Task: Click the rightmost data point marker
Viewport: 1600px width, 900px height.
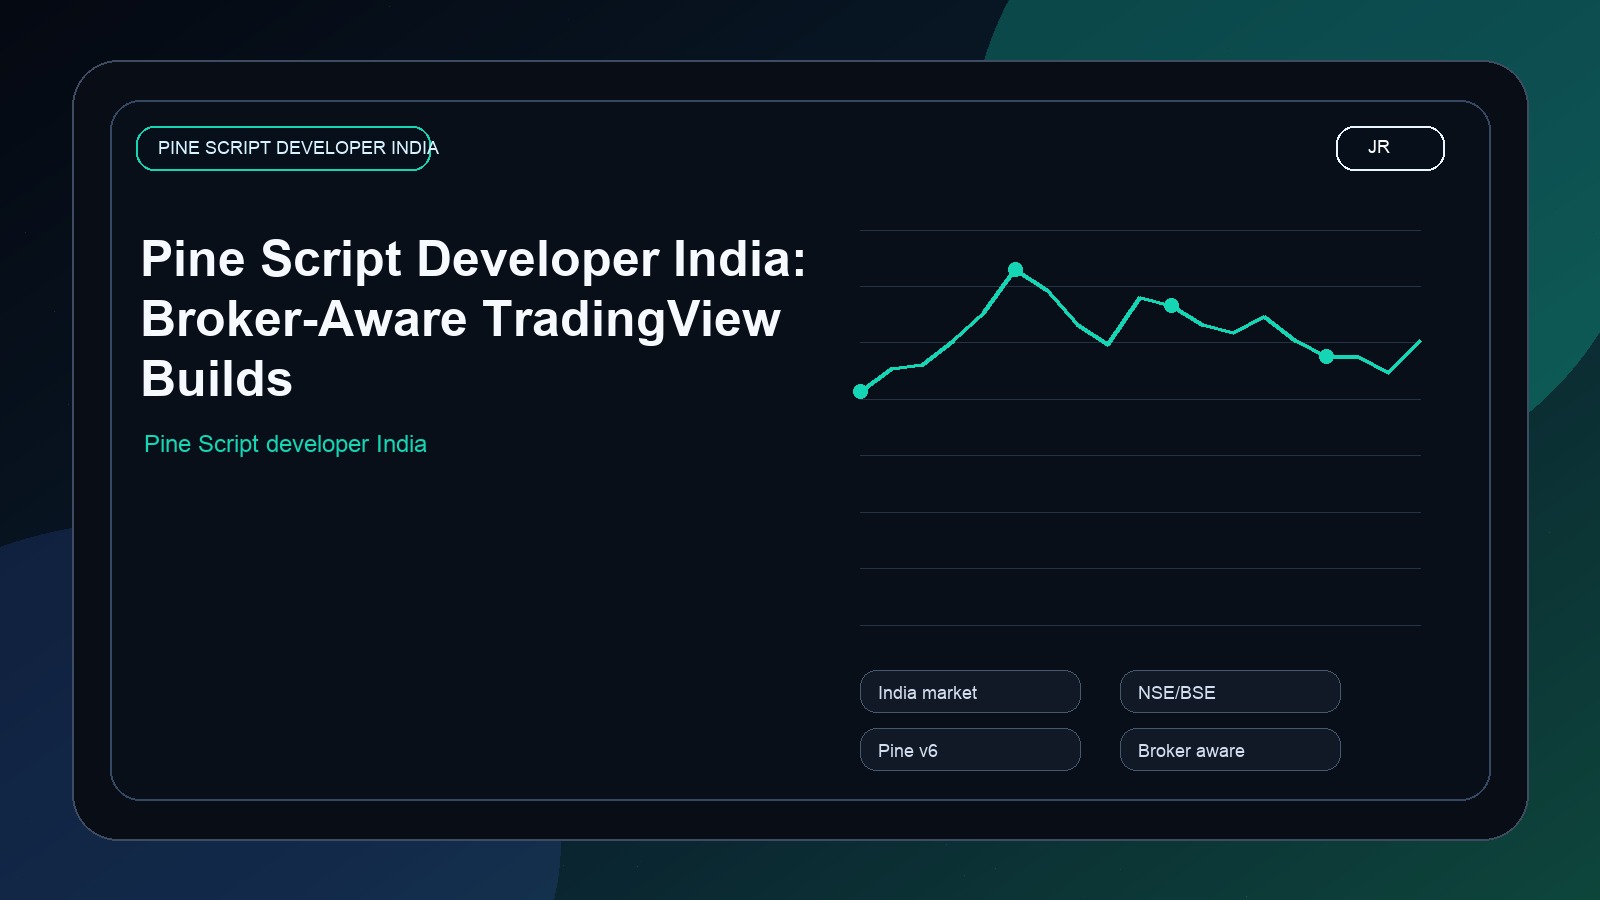Action: [x=1327, y=355]
